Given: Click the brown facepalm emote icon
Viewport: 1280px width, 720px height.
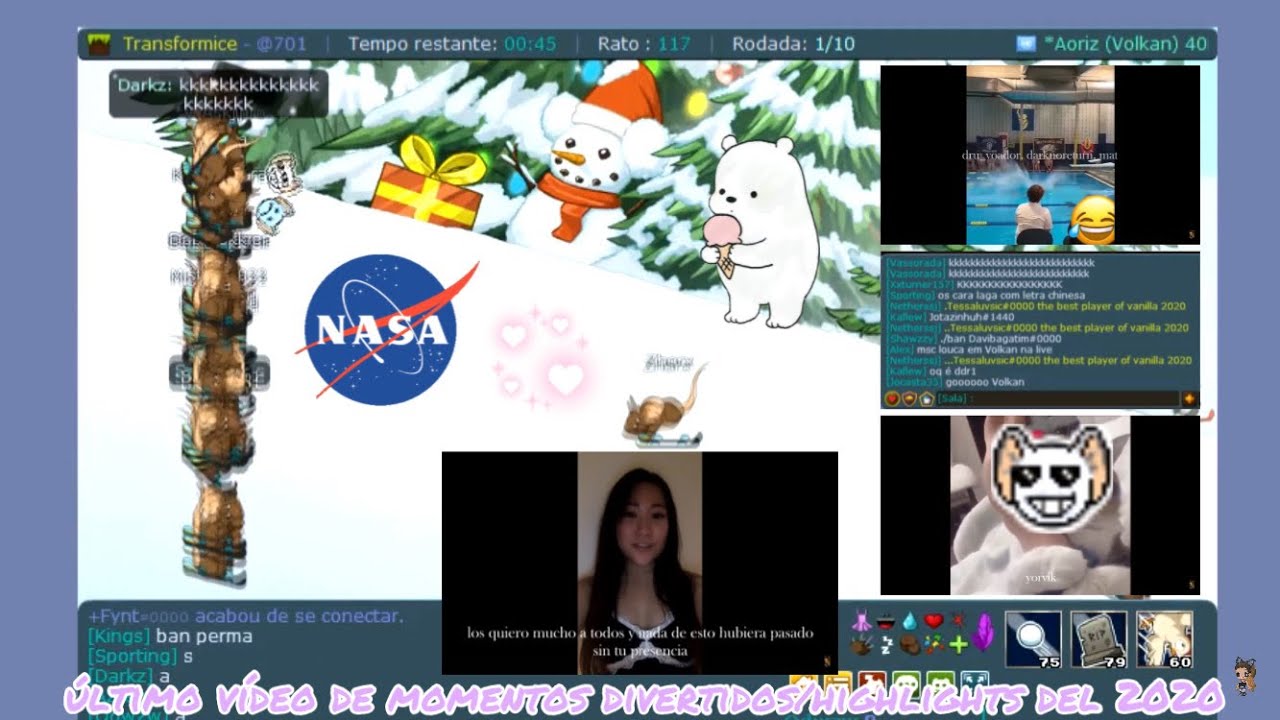Looking at the screenshot, I should pyautogui.click(x=910, y=645).
